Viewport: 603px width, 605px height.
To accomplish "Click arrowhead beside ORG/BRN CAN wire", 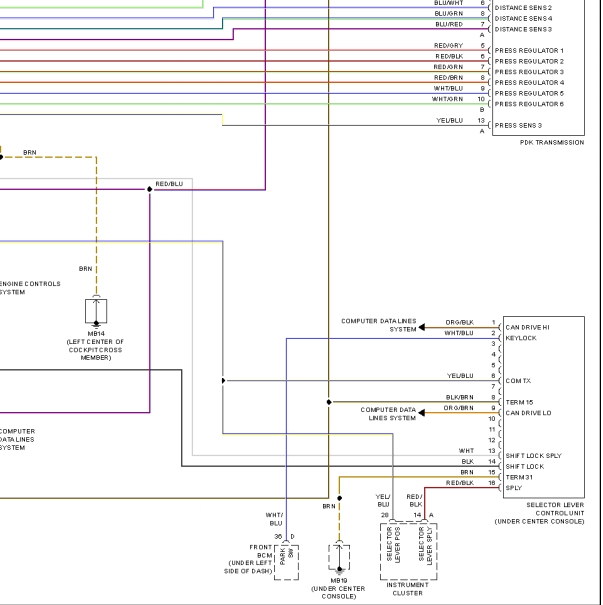I will 422,413.
